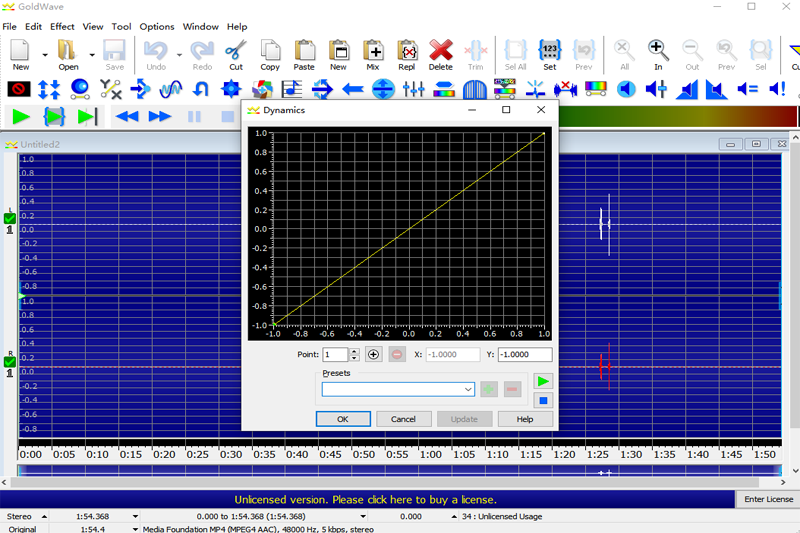Increment the Point number spinner
Screen dimensions: 800x533
[x=354, y=351]
